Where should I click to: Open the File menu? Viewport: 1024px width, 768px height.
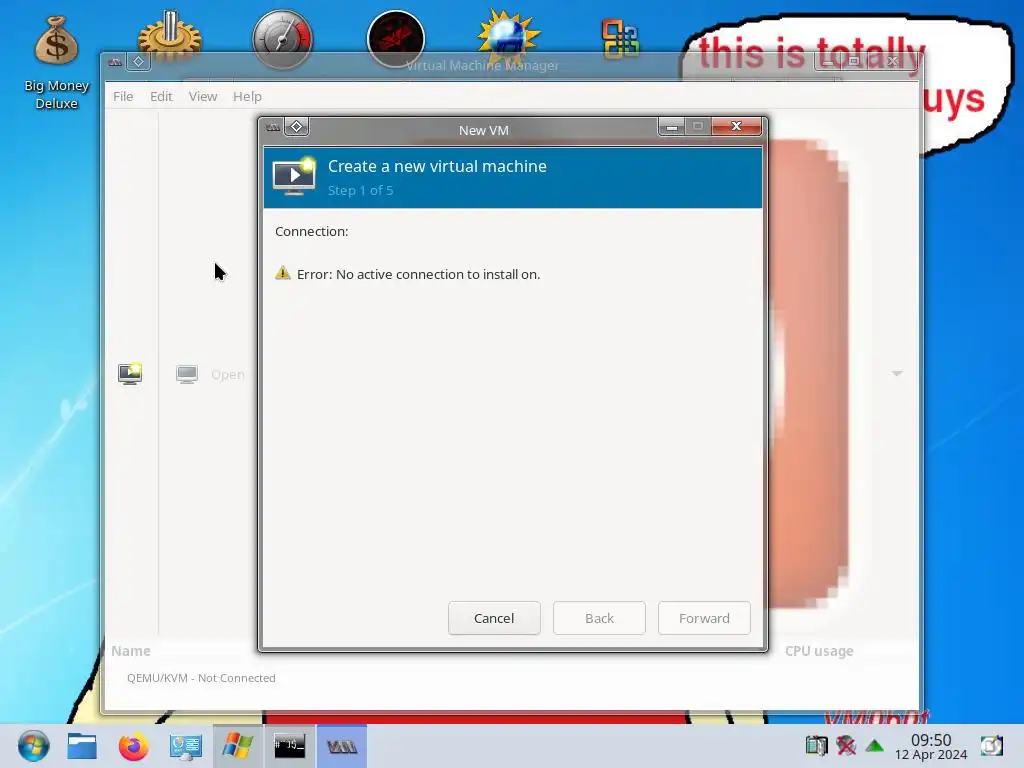point(123,97)
